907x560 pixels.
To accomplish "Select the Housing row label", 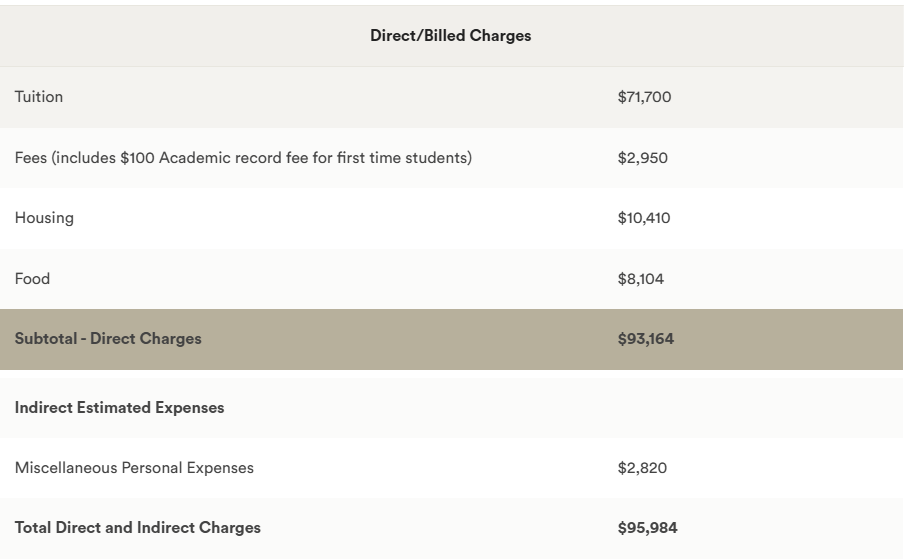I will coord(44,218).
